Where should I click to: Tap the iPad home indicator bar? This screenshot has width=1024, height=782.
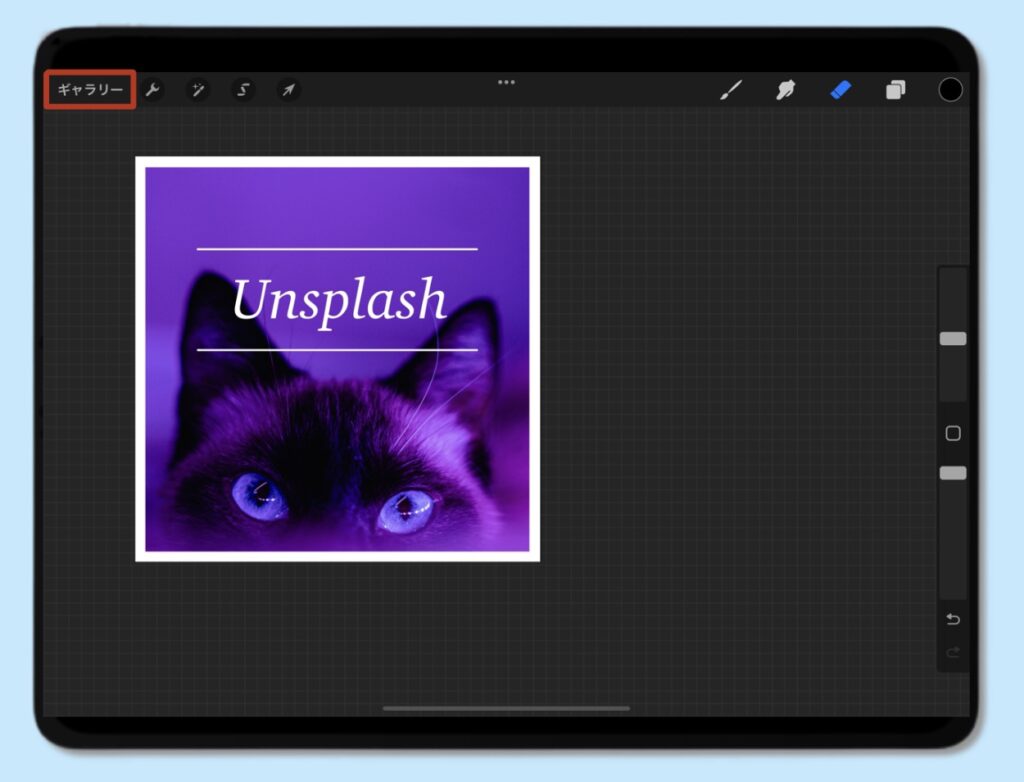tap(506, 708)
